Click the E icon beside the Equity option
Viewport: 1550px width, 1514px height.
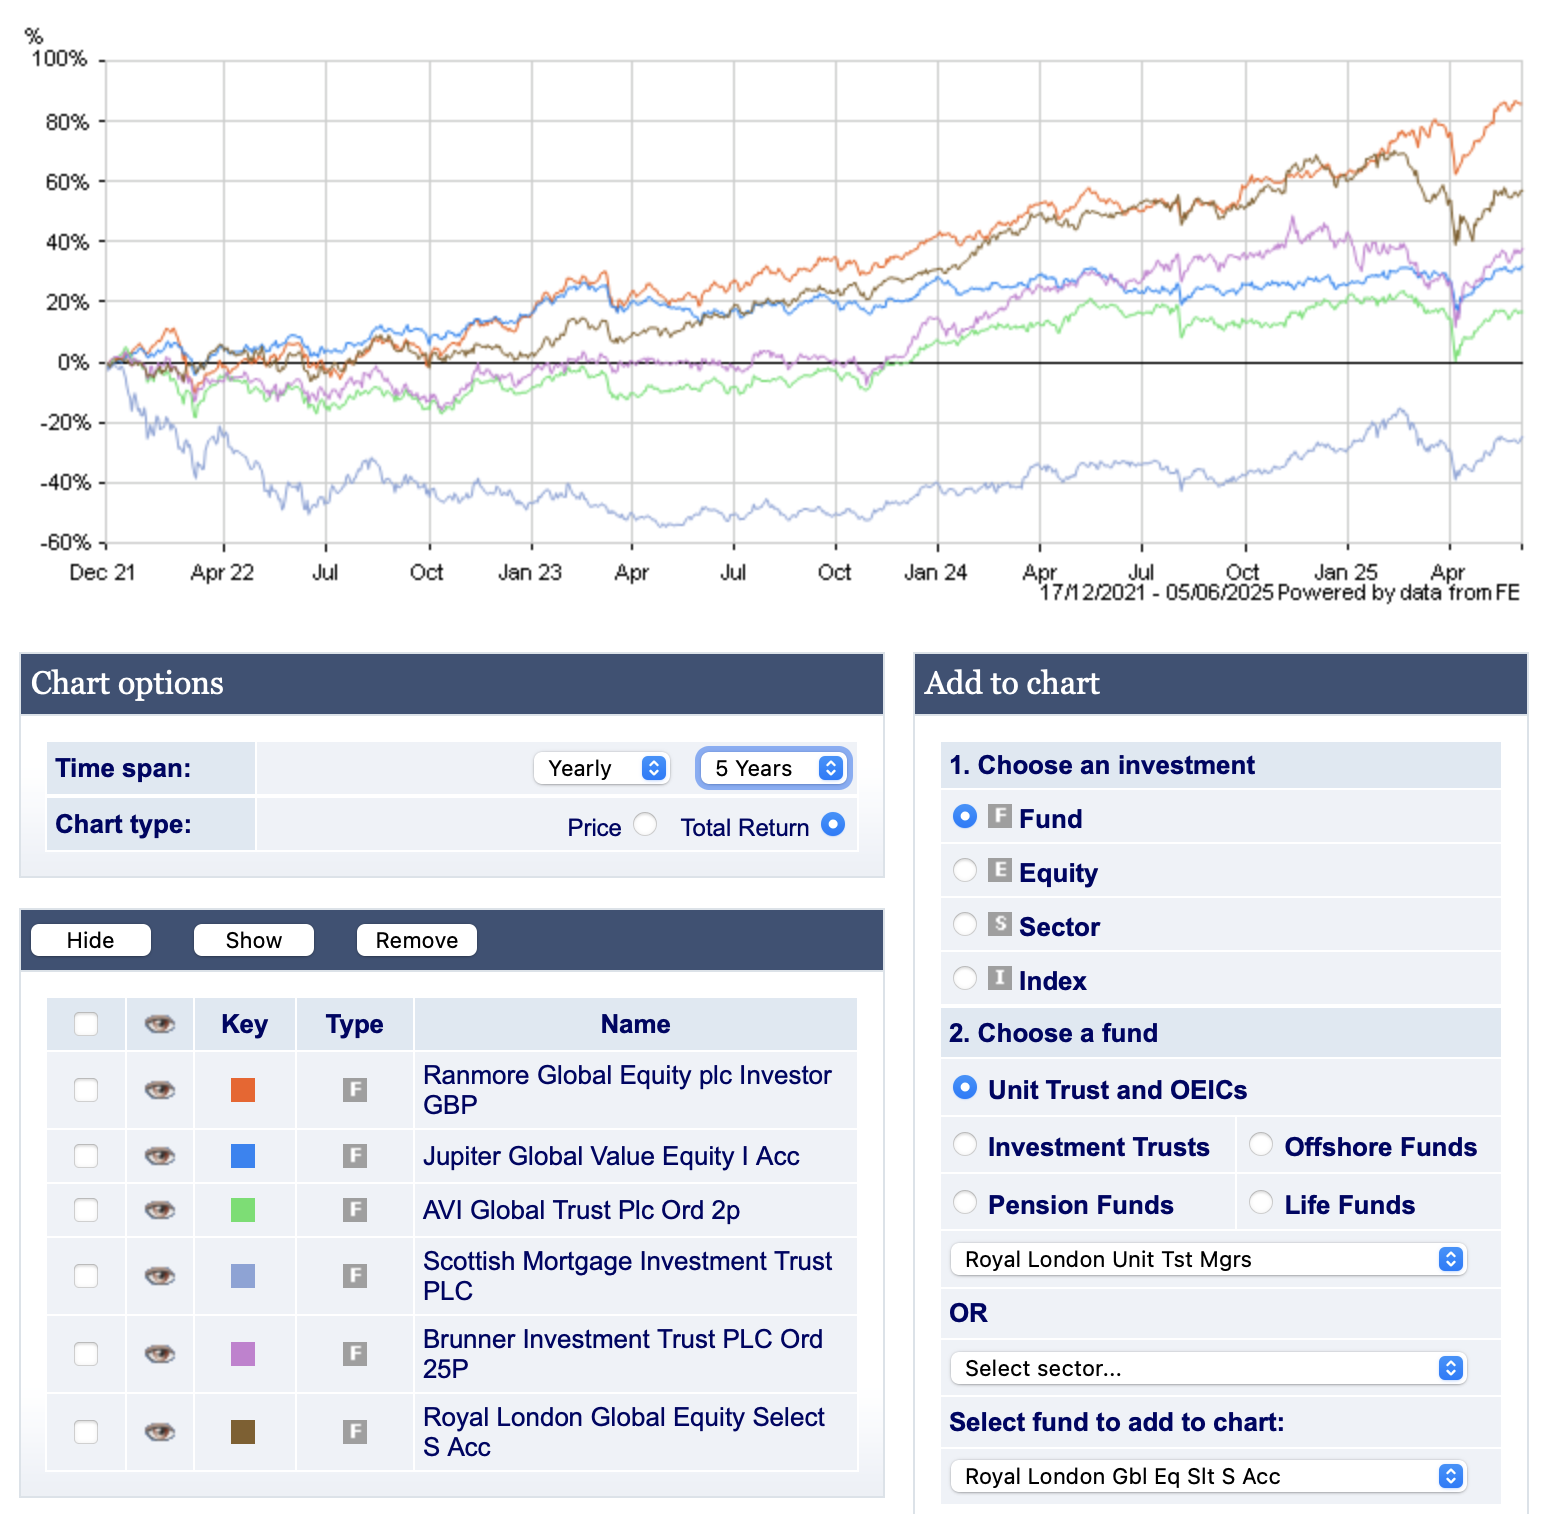pyautogui.click(x=1000, y=870)
